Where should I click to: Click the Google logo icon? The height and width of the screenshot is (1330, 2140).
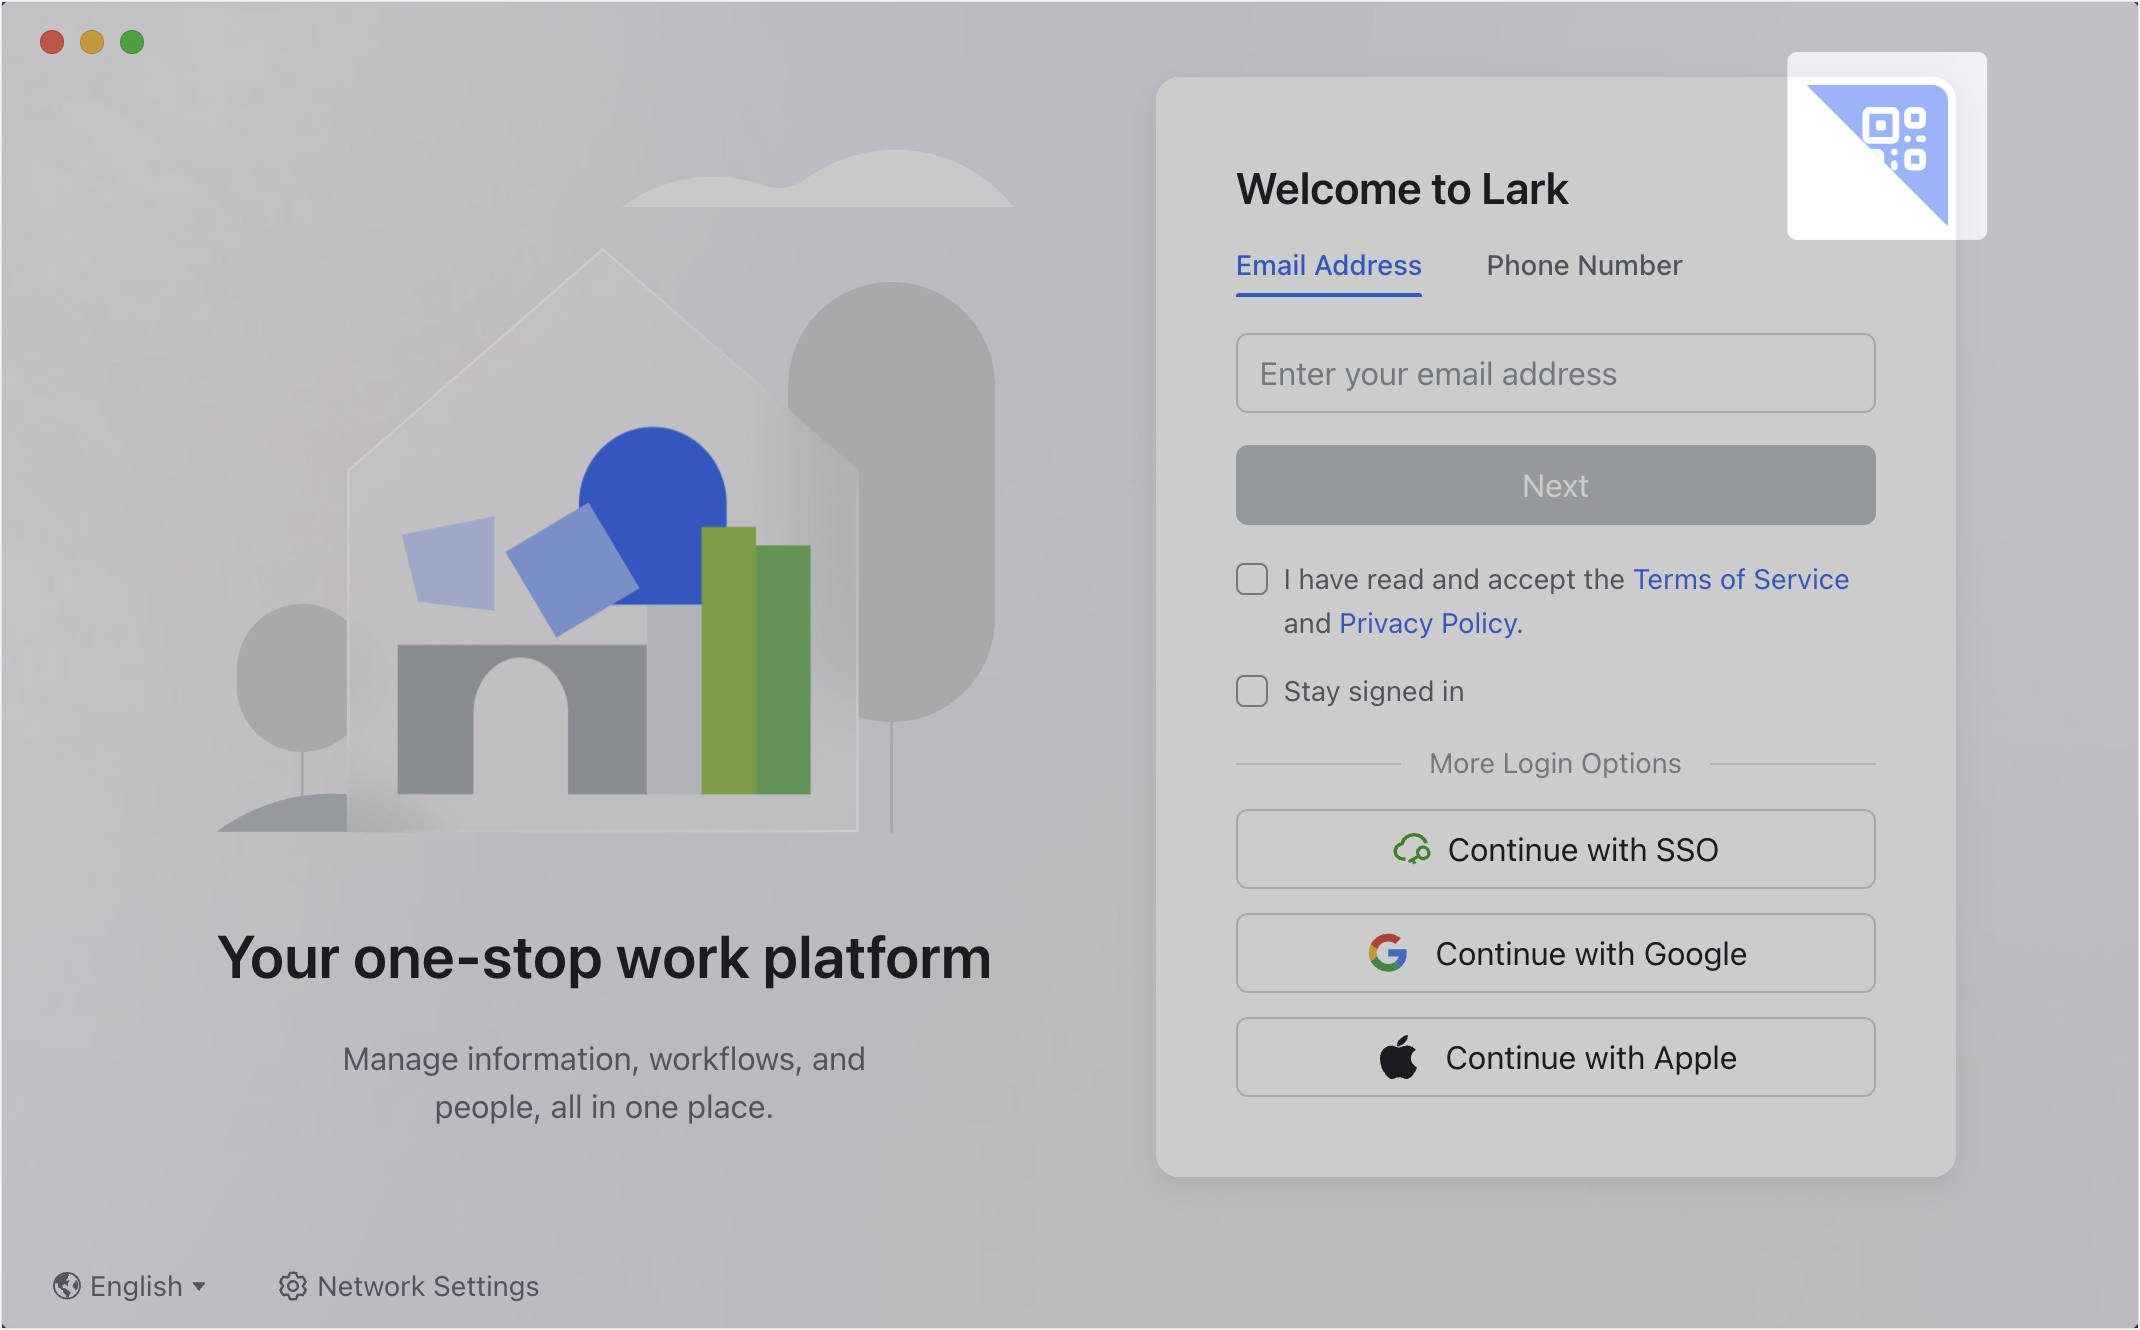pyautogui.click(x=1388, y=953)
